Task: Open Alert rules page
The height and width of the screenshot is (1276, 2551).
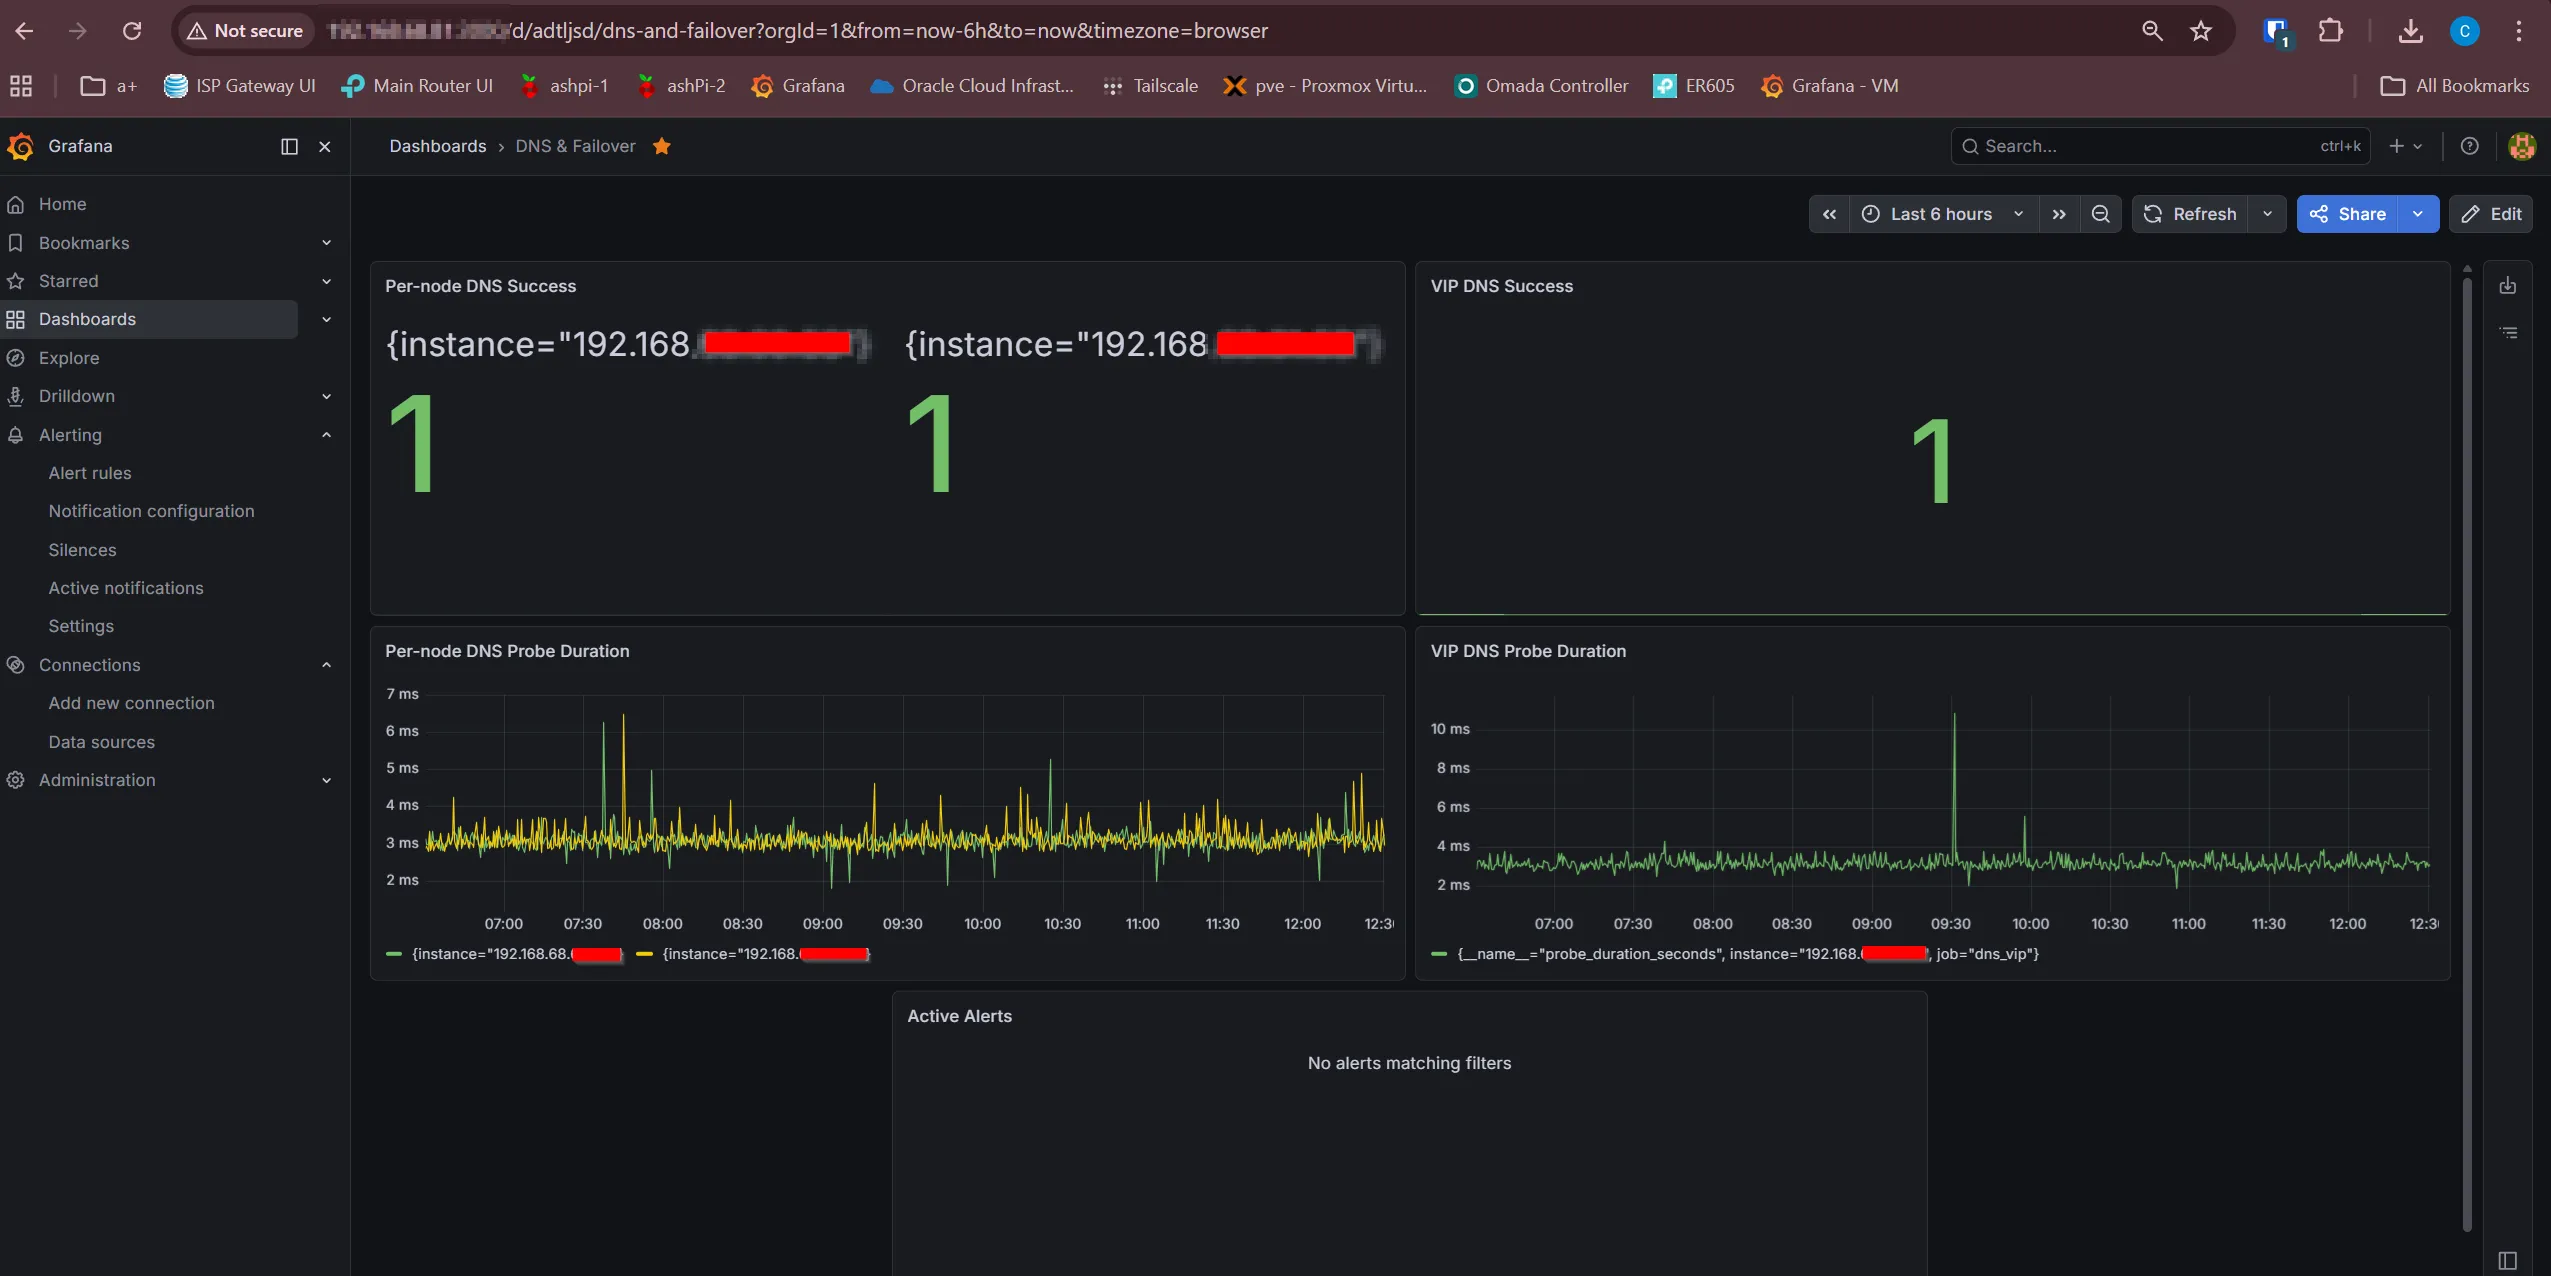Action: tap(90, 473)
